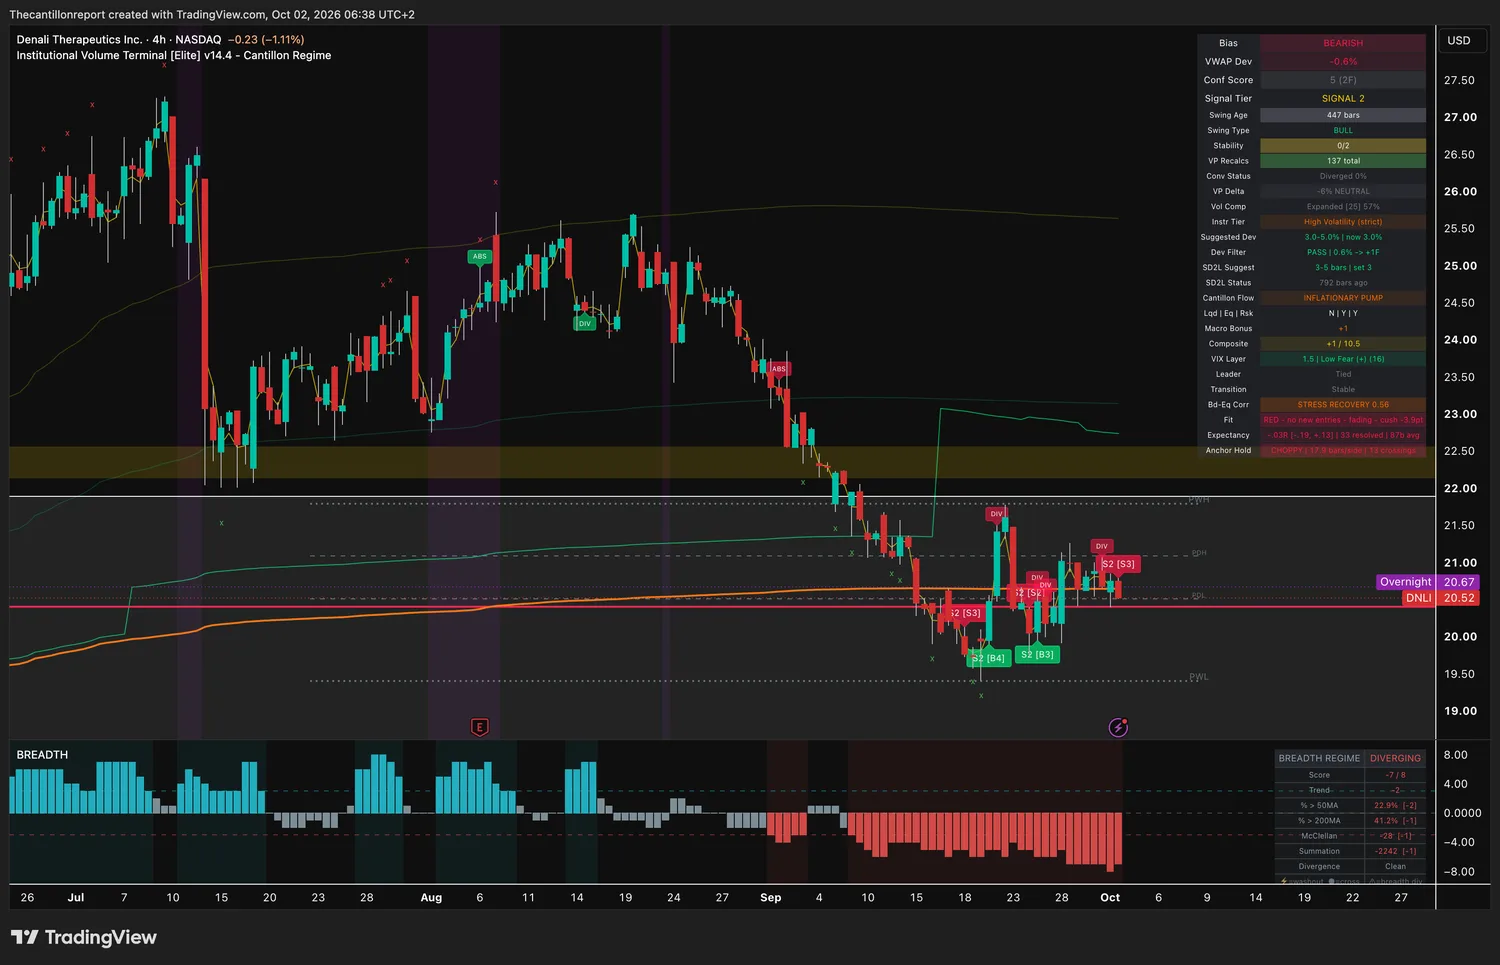Click the 'Low Fear' VIX Layer cell
The height and width of the screenshot is (965, 1500).
click(1343, 359)
